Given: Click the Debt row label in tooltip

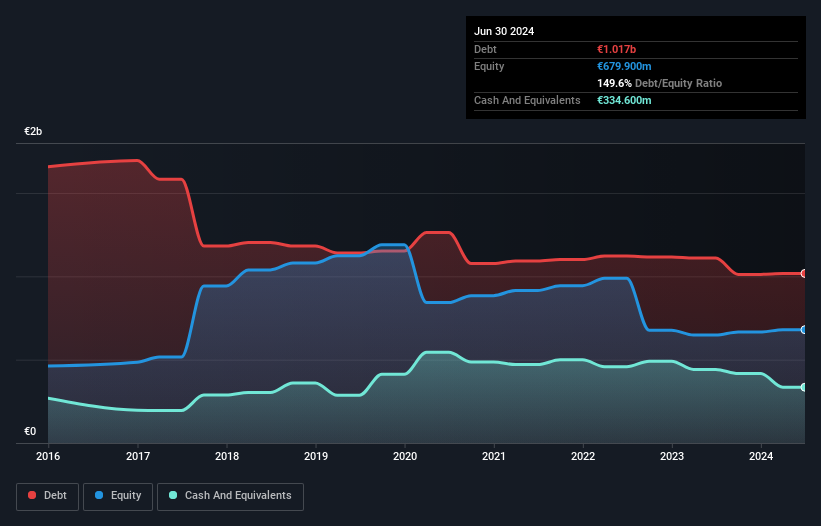Looking at the screenshot, I should (x=485, y=49).
